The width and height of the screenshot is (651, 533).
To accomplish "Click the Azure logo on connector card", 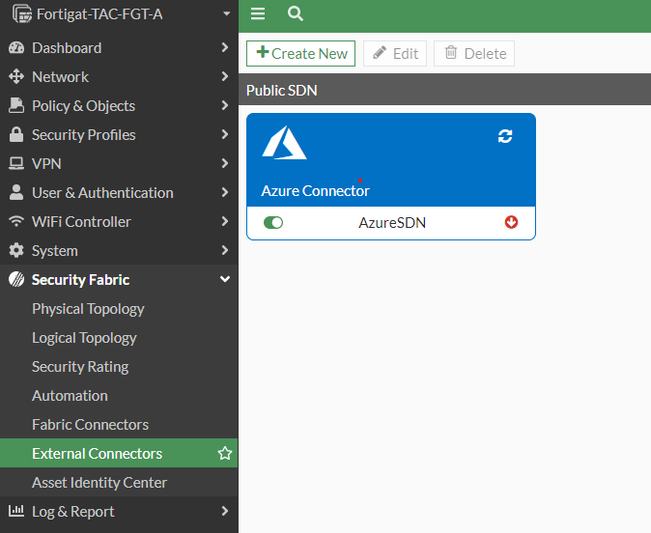I will click(x=284, y=144).
